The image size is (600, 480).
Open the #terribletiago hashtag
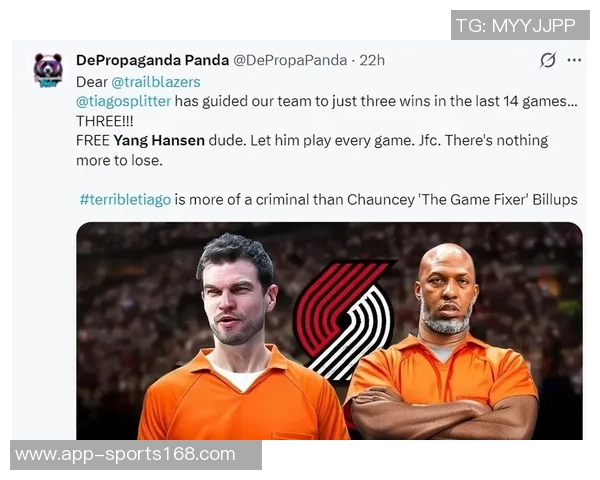point(125,200)
